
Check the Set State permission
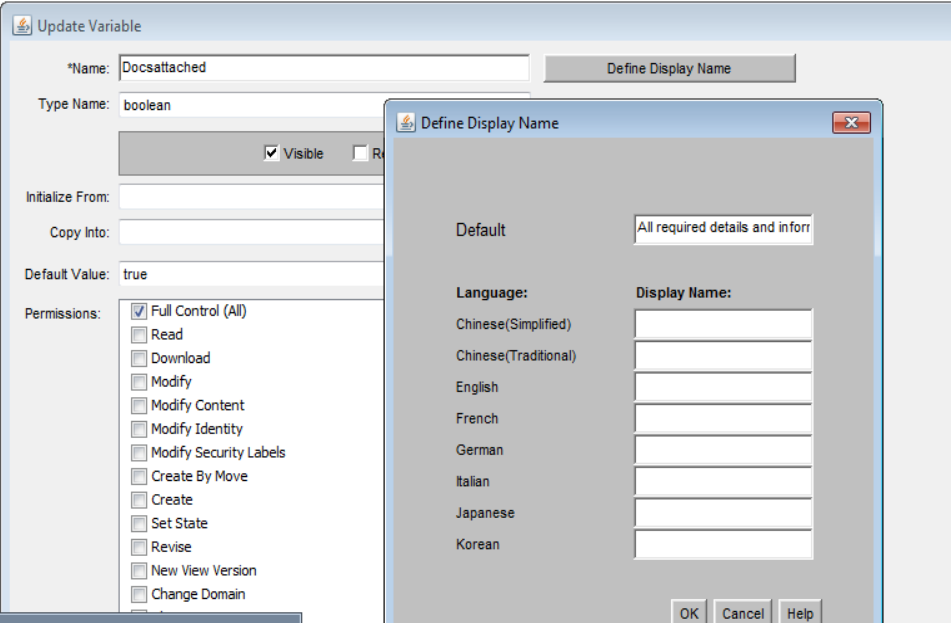coord(139,524)
